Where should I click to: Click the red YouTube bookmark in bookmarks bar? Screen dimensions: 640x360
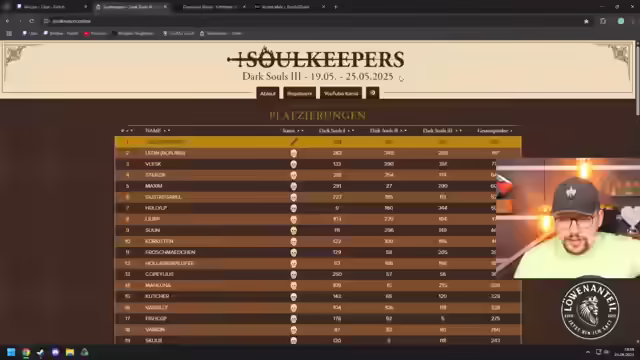(95, 33)
